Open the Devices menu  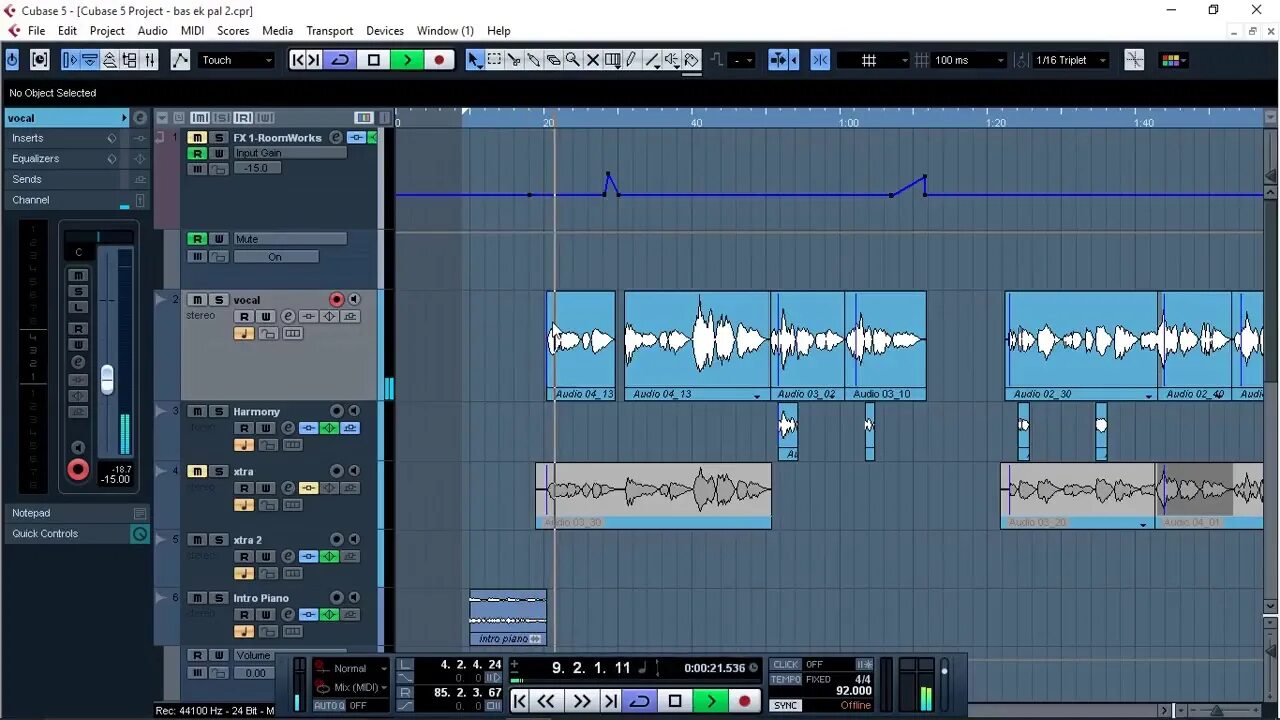point(385,31)
